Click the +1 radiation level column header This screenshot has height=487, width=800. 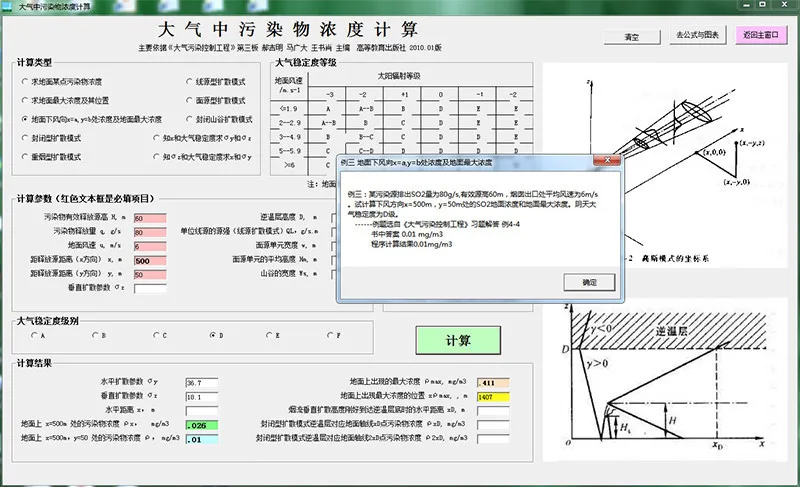tap(404, 95)
